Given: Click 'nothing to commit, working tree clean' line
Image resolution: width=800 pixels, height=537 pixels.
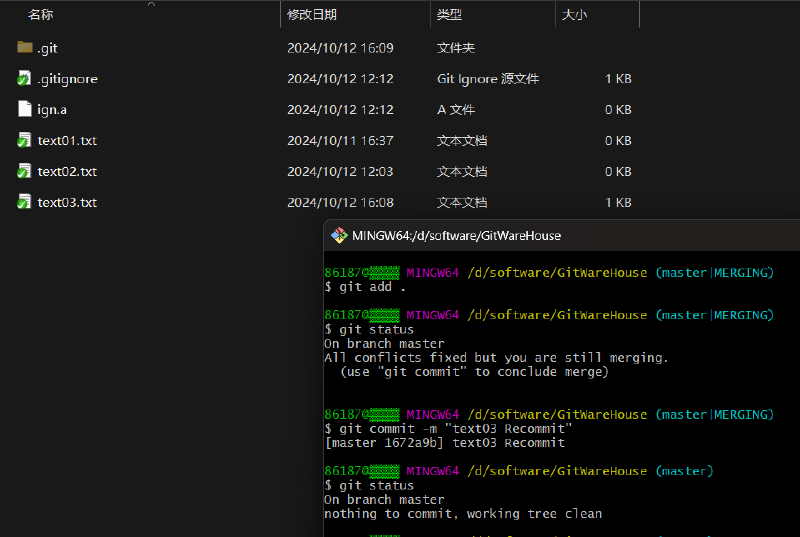Looking at the screenshot, I should click(x=463, y=514).
